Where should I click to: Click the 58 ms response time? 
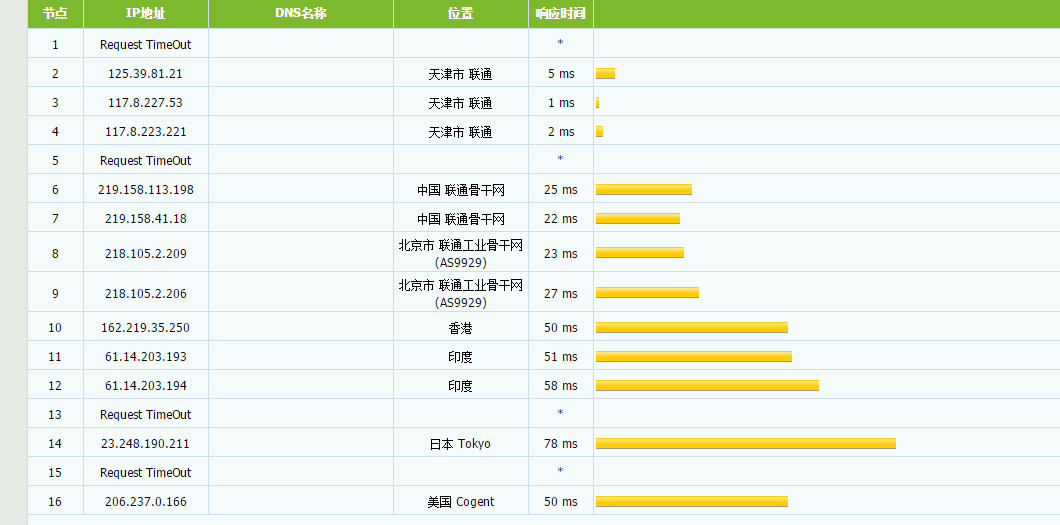(x=561, y=386)
